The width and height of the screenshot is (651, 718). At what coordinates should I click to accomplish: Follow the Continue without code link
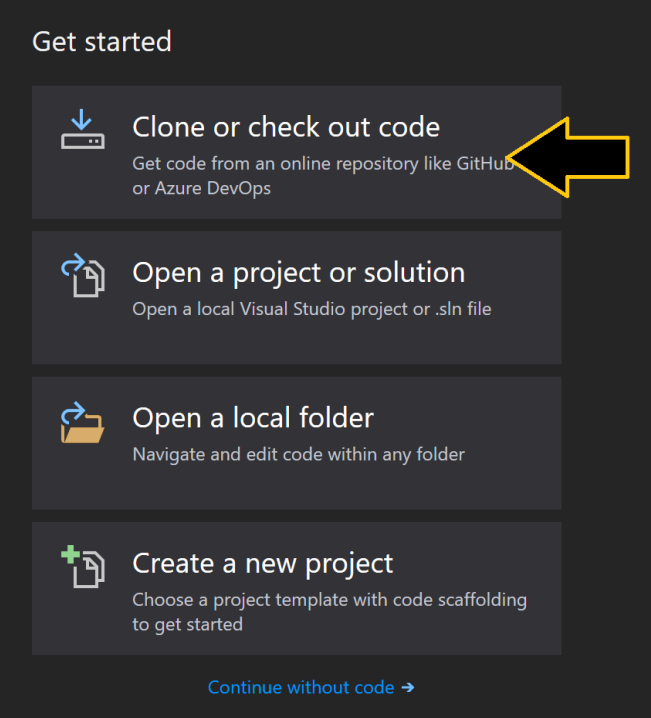300,687
